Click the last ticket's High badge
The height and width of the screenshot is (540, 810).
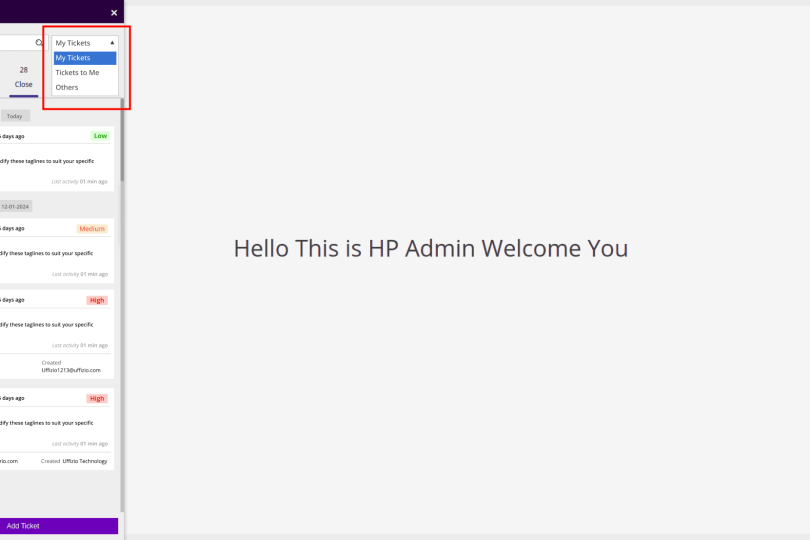click(97, 398)
